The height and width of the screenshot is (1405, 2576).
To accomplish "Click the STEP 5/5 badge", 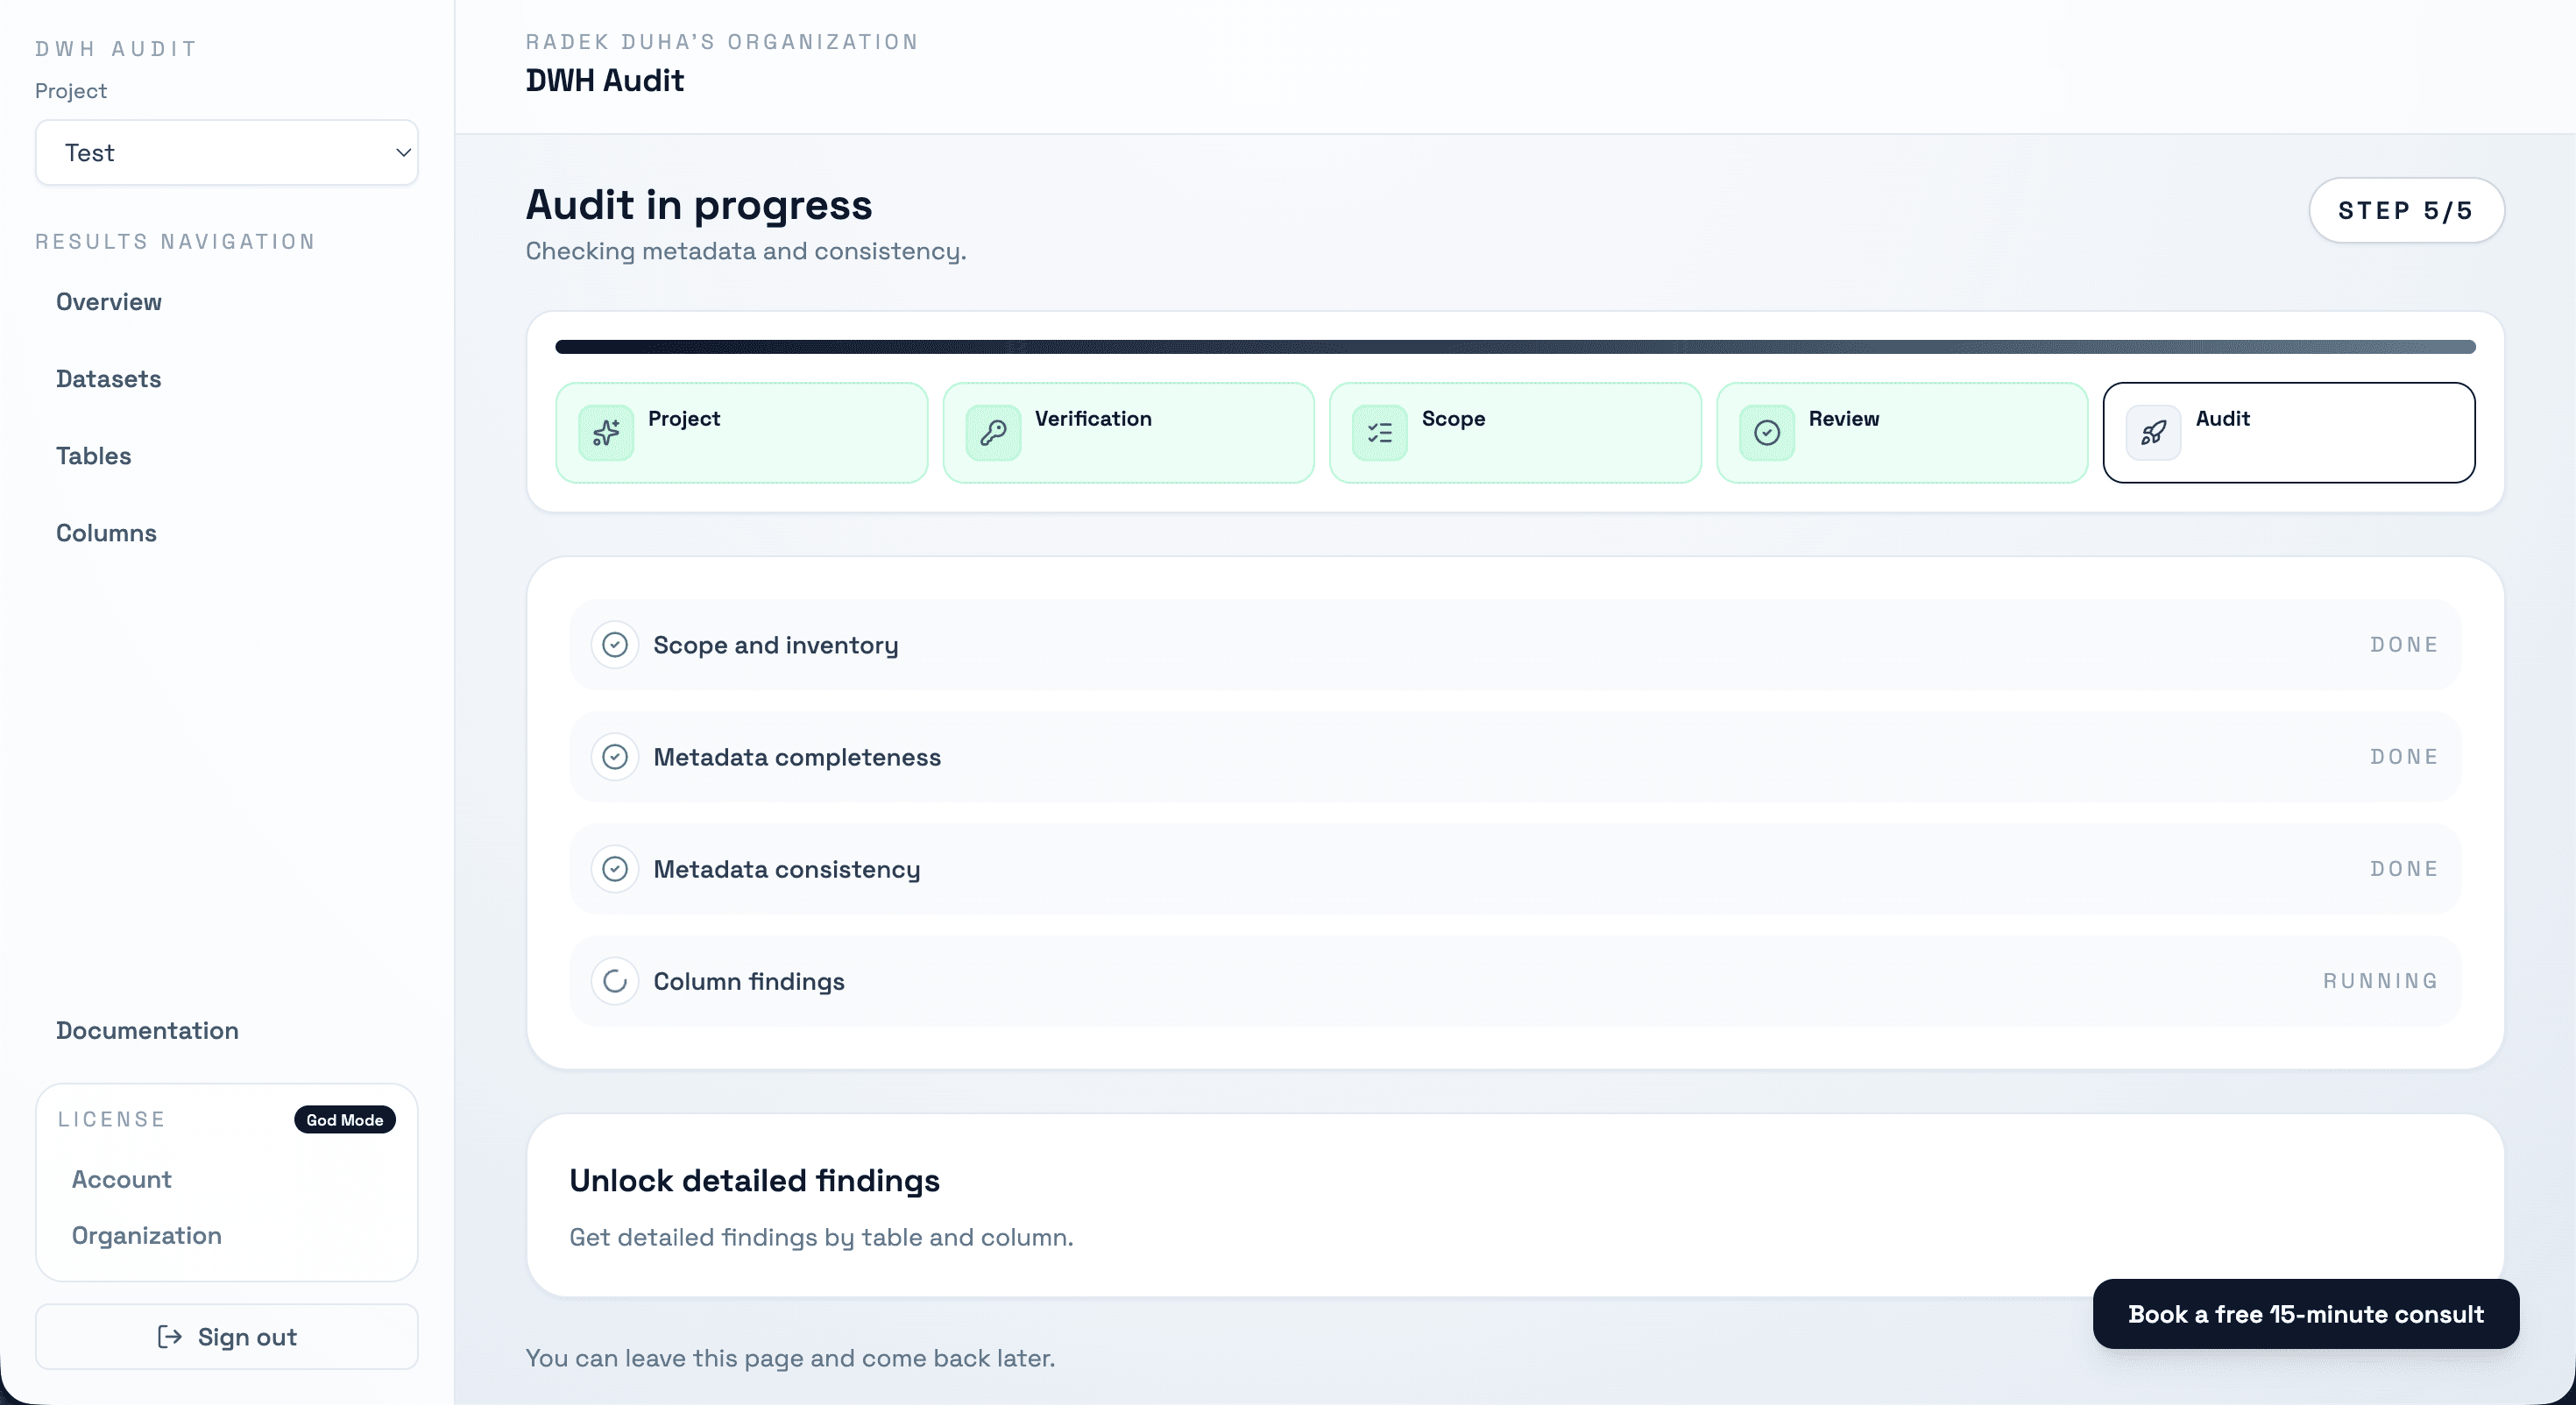I will [2405, 210].
